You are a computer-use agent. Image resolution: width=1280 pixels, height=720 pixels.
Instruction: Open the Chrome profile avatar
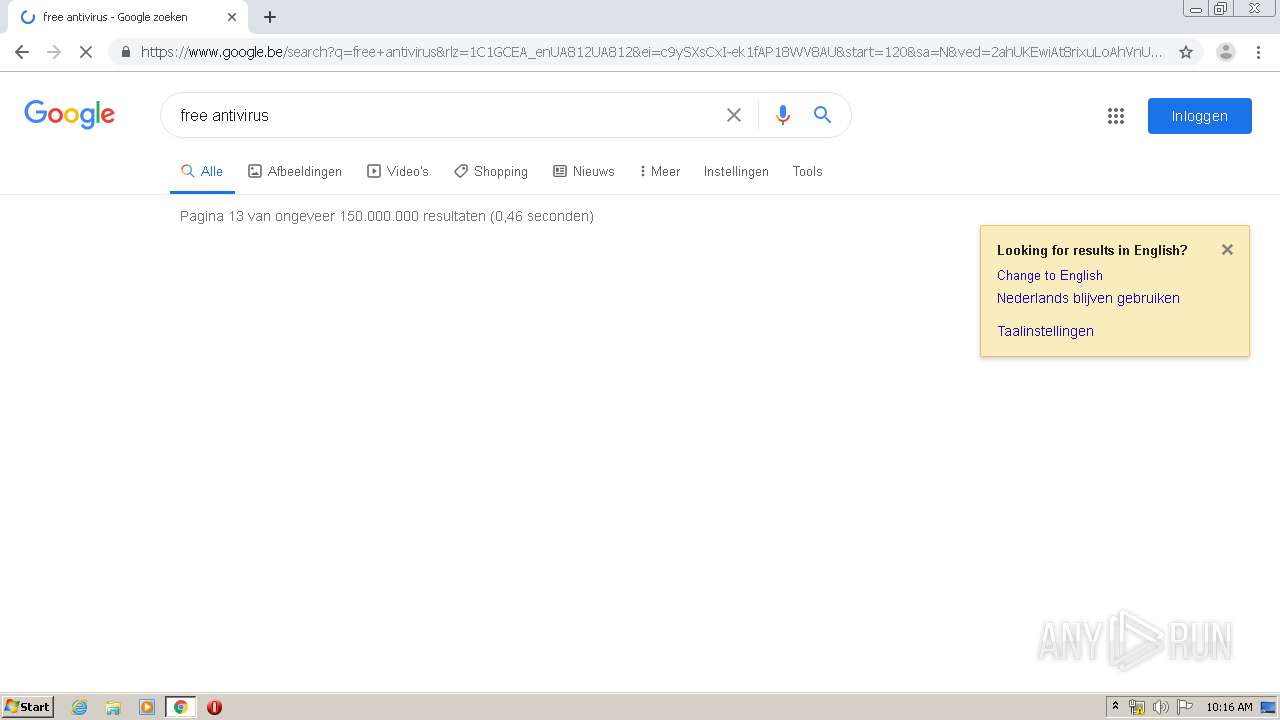[1225, 52]
